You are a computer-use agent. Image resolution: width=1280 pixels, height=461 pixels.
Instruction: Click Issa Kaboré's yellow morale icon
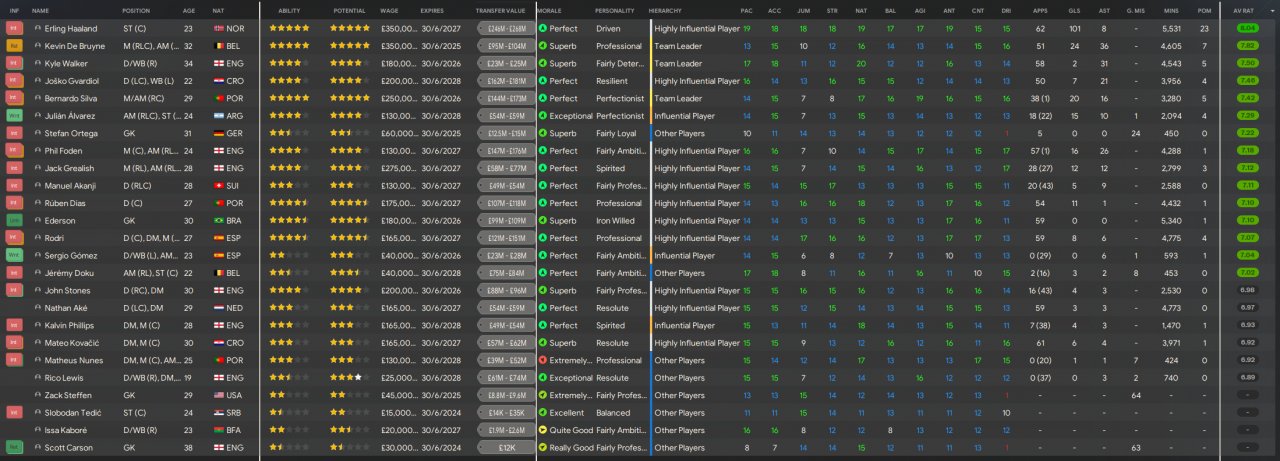pos(543,430)
